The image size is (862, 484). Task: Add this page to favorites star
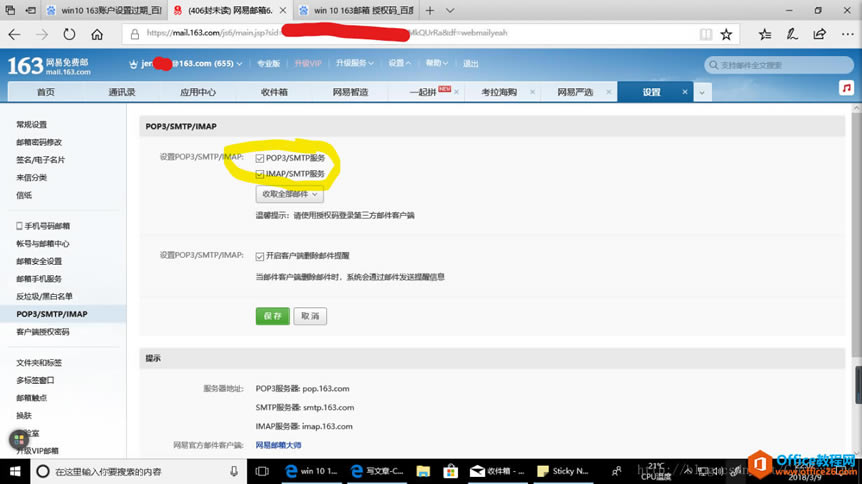pyautogui.click(x=726, y=35)
